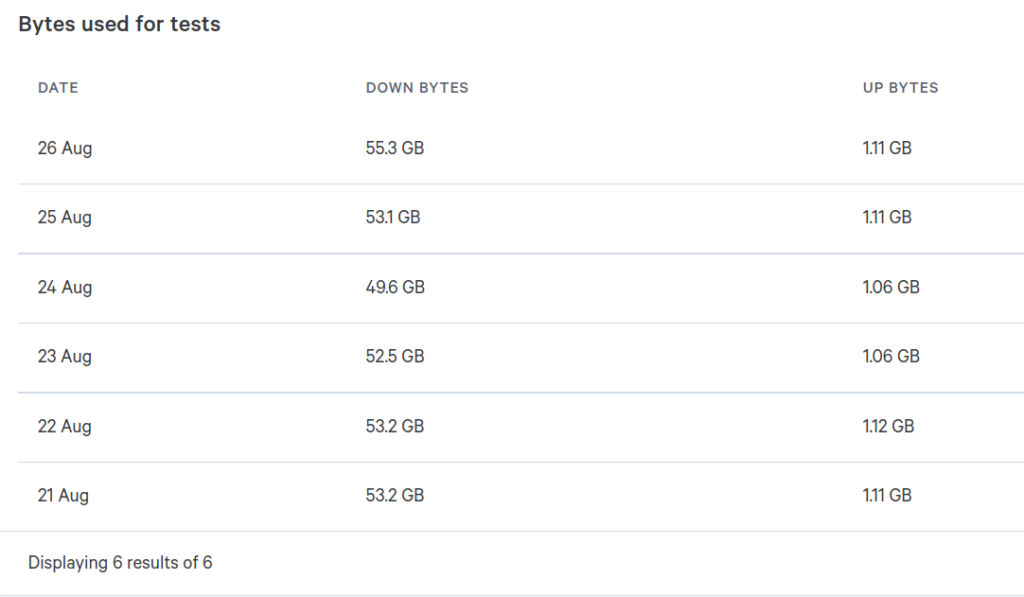Click the Bytes used for tests heading

[120, 24]
